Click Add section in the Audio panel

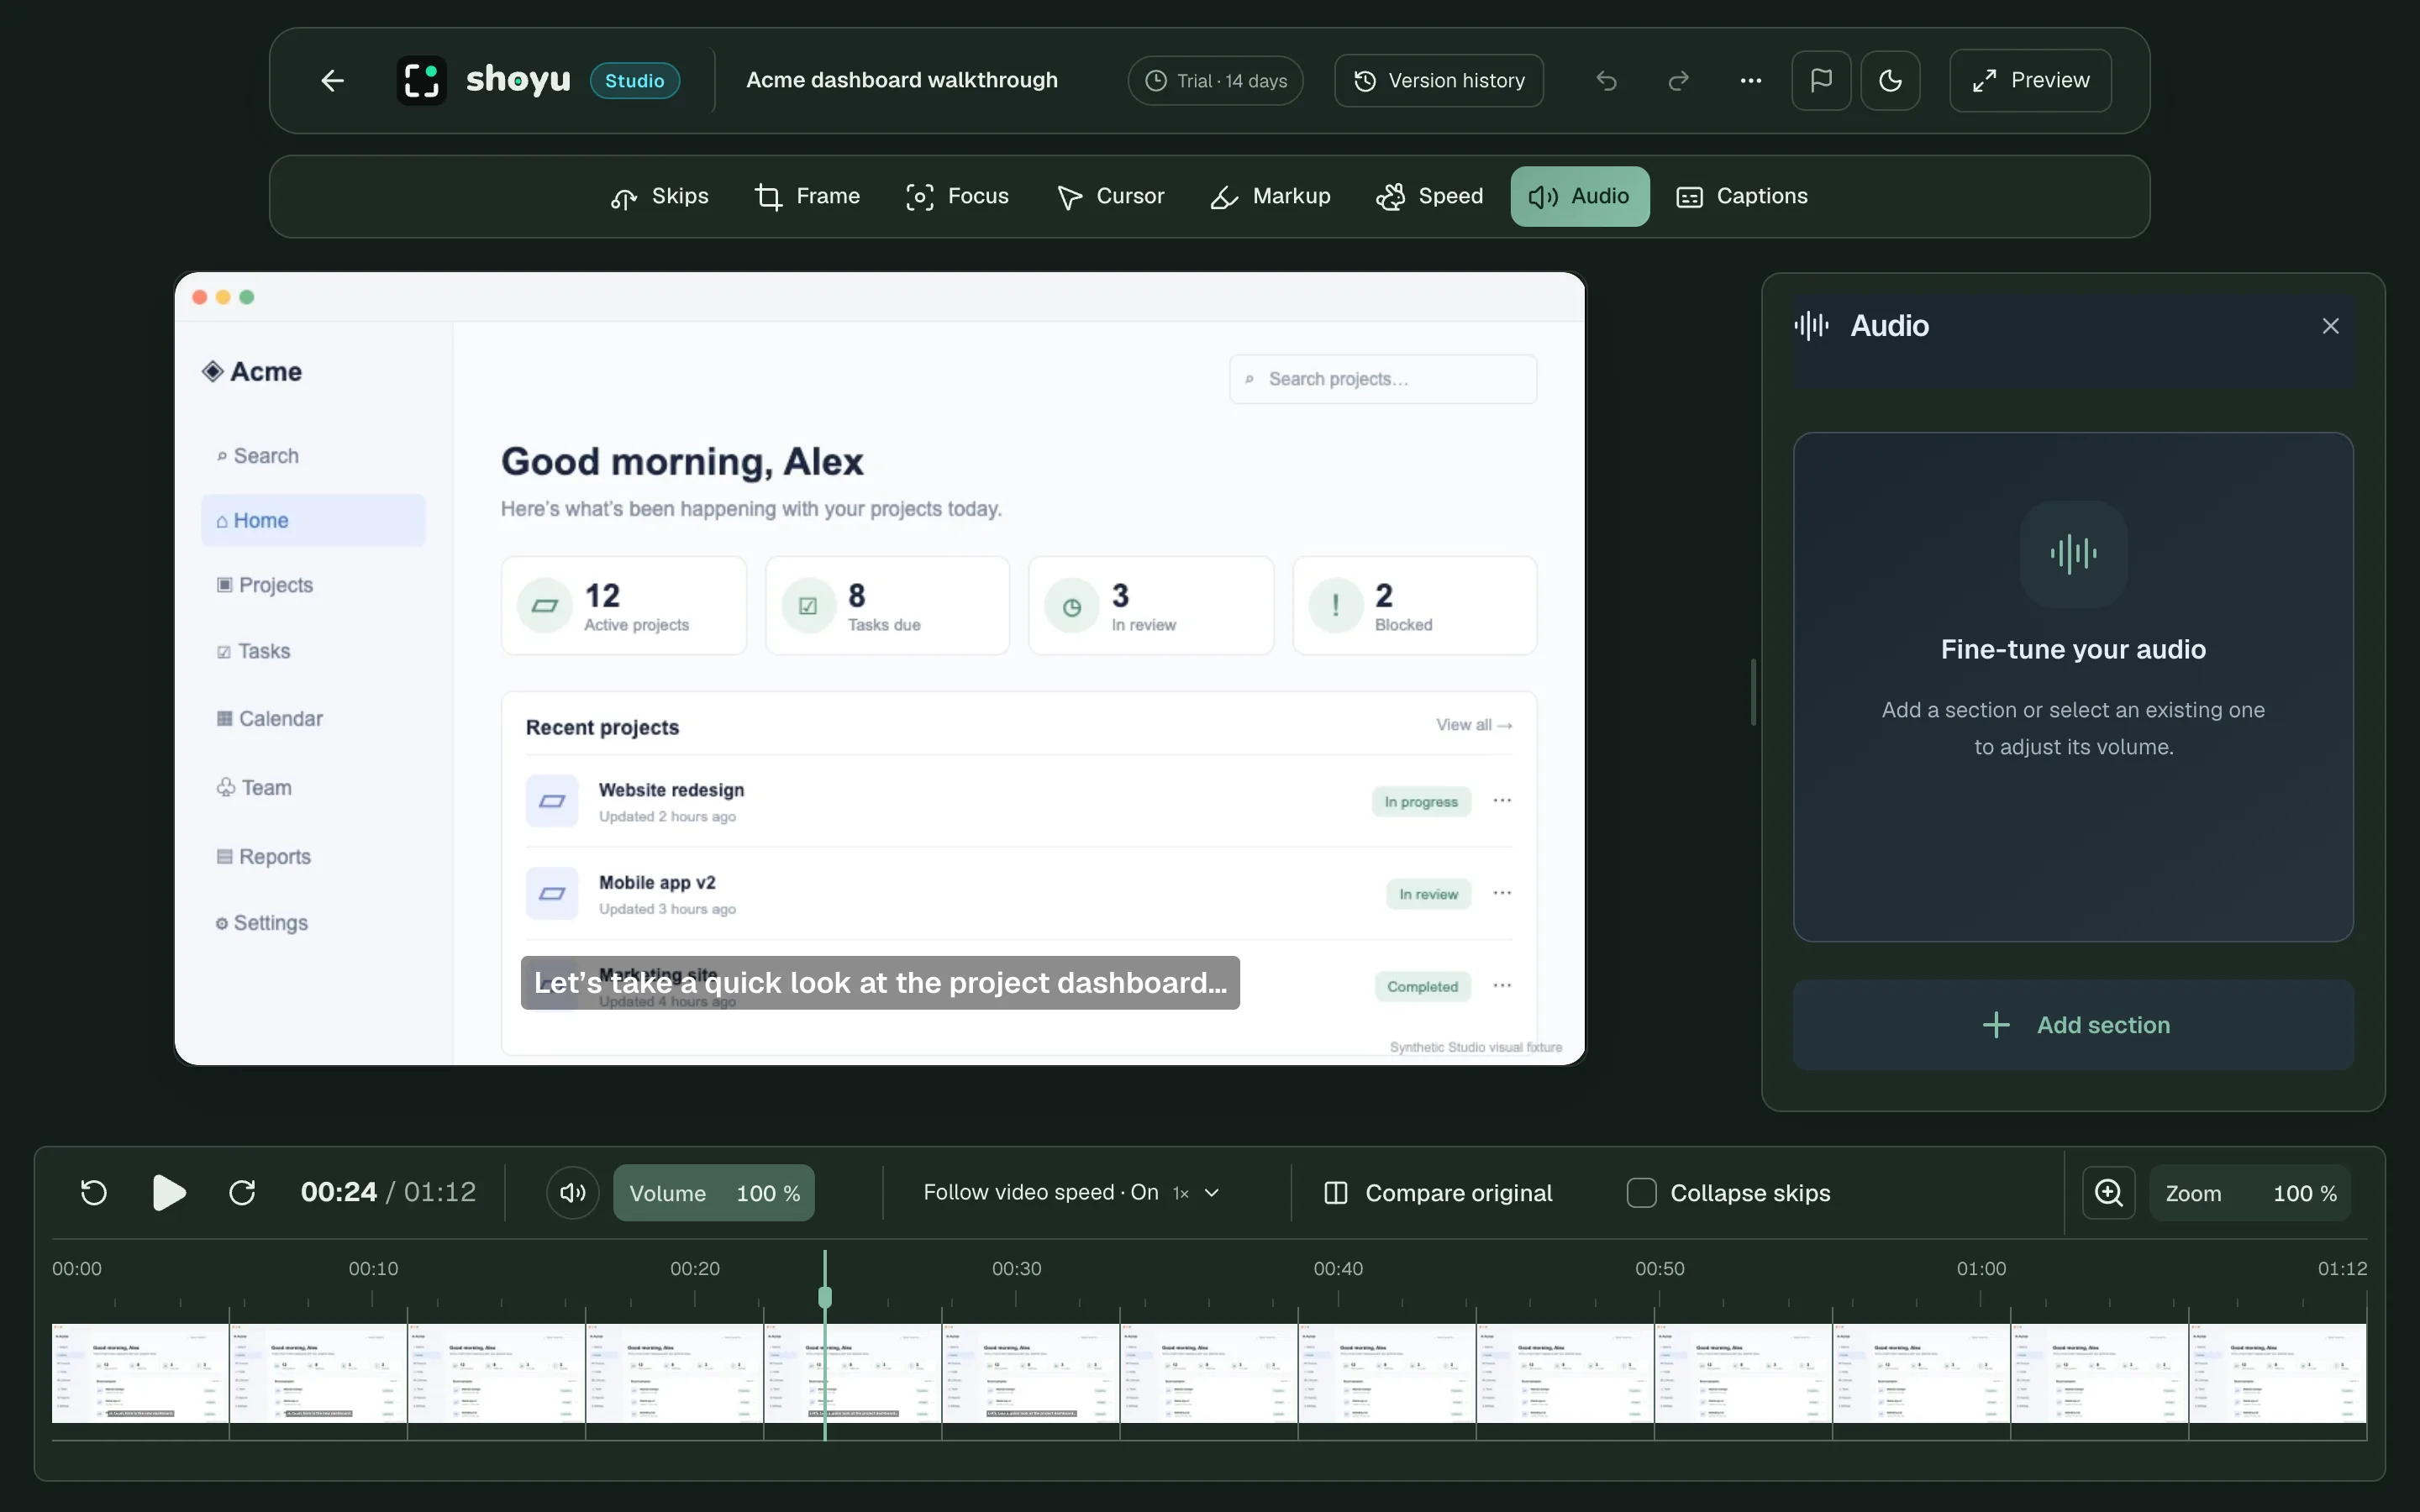(x=2073, y=1025)
